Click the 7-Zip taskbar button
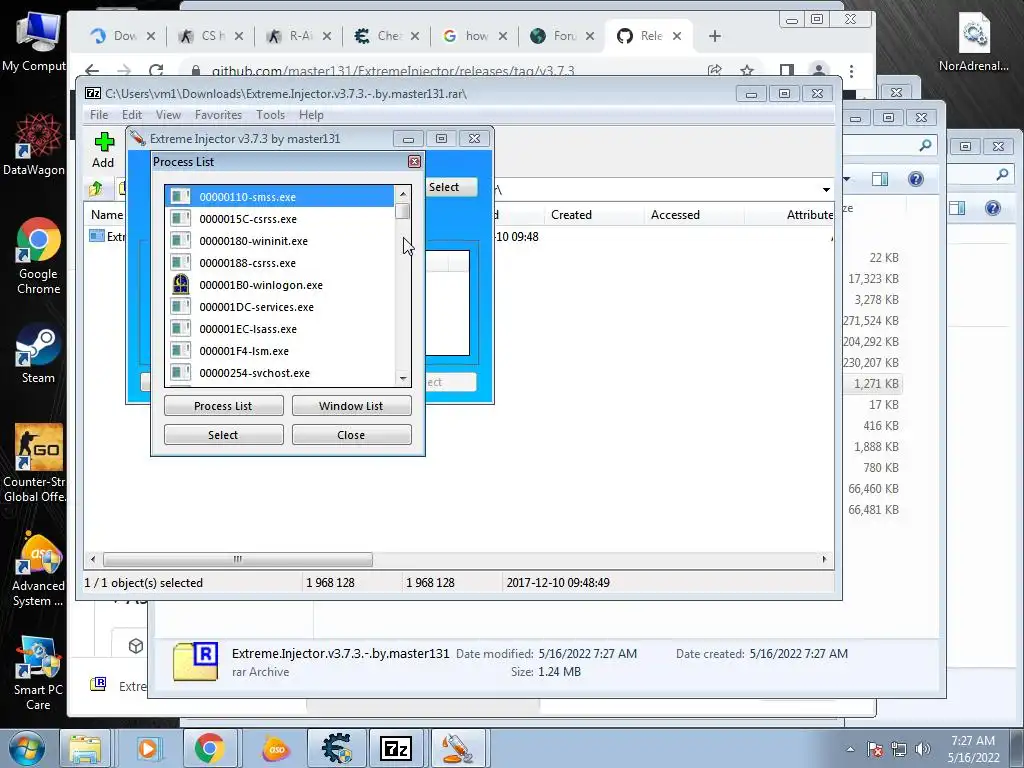 click(x=396, y=748)
